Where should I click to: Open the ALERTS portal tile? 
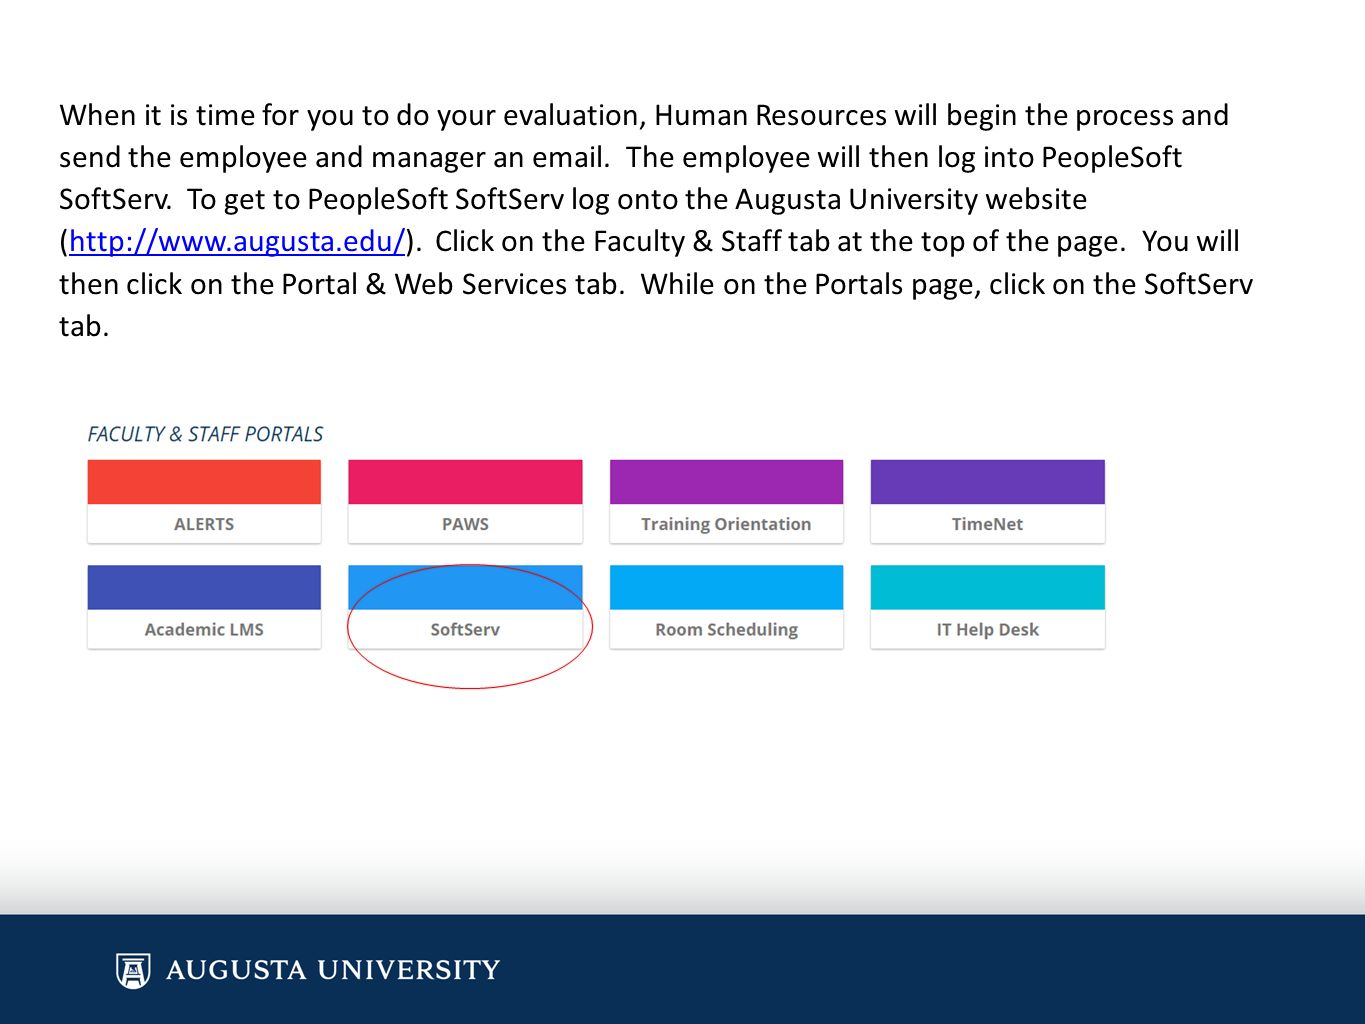(x=204, y=501)
